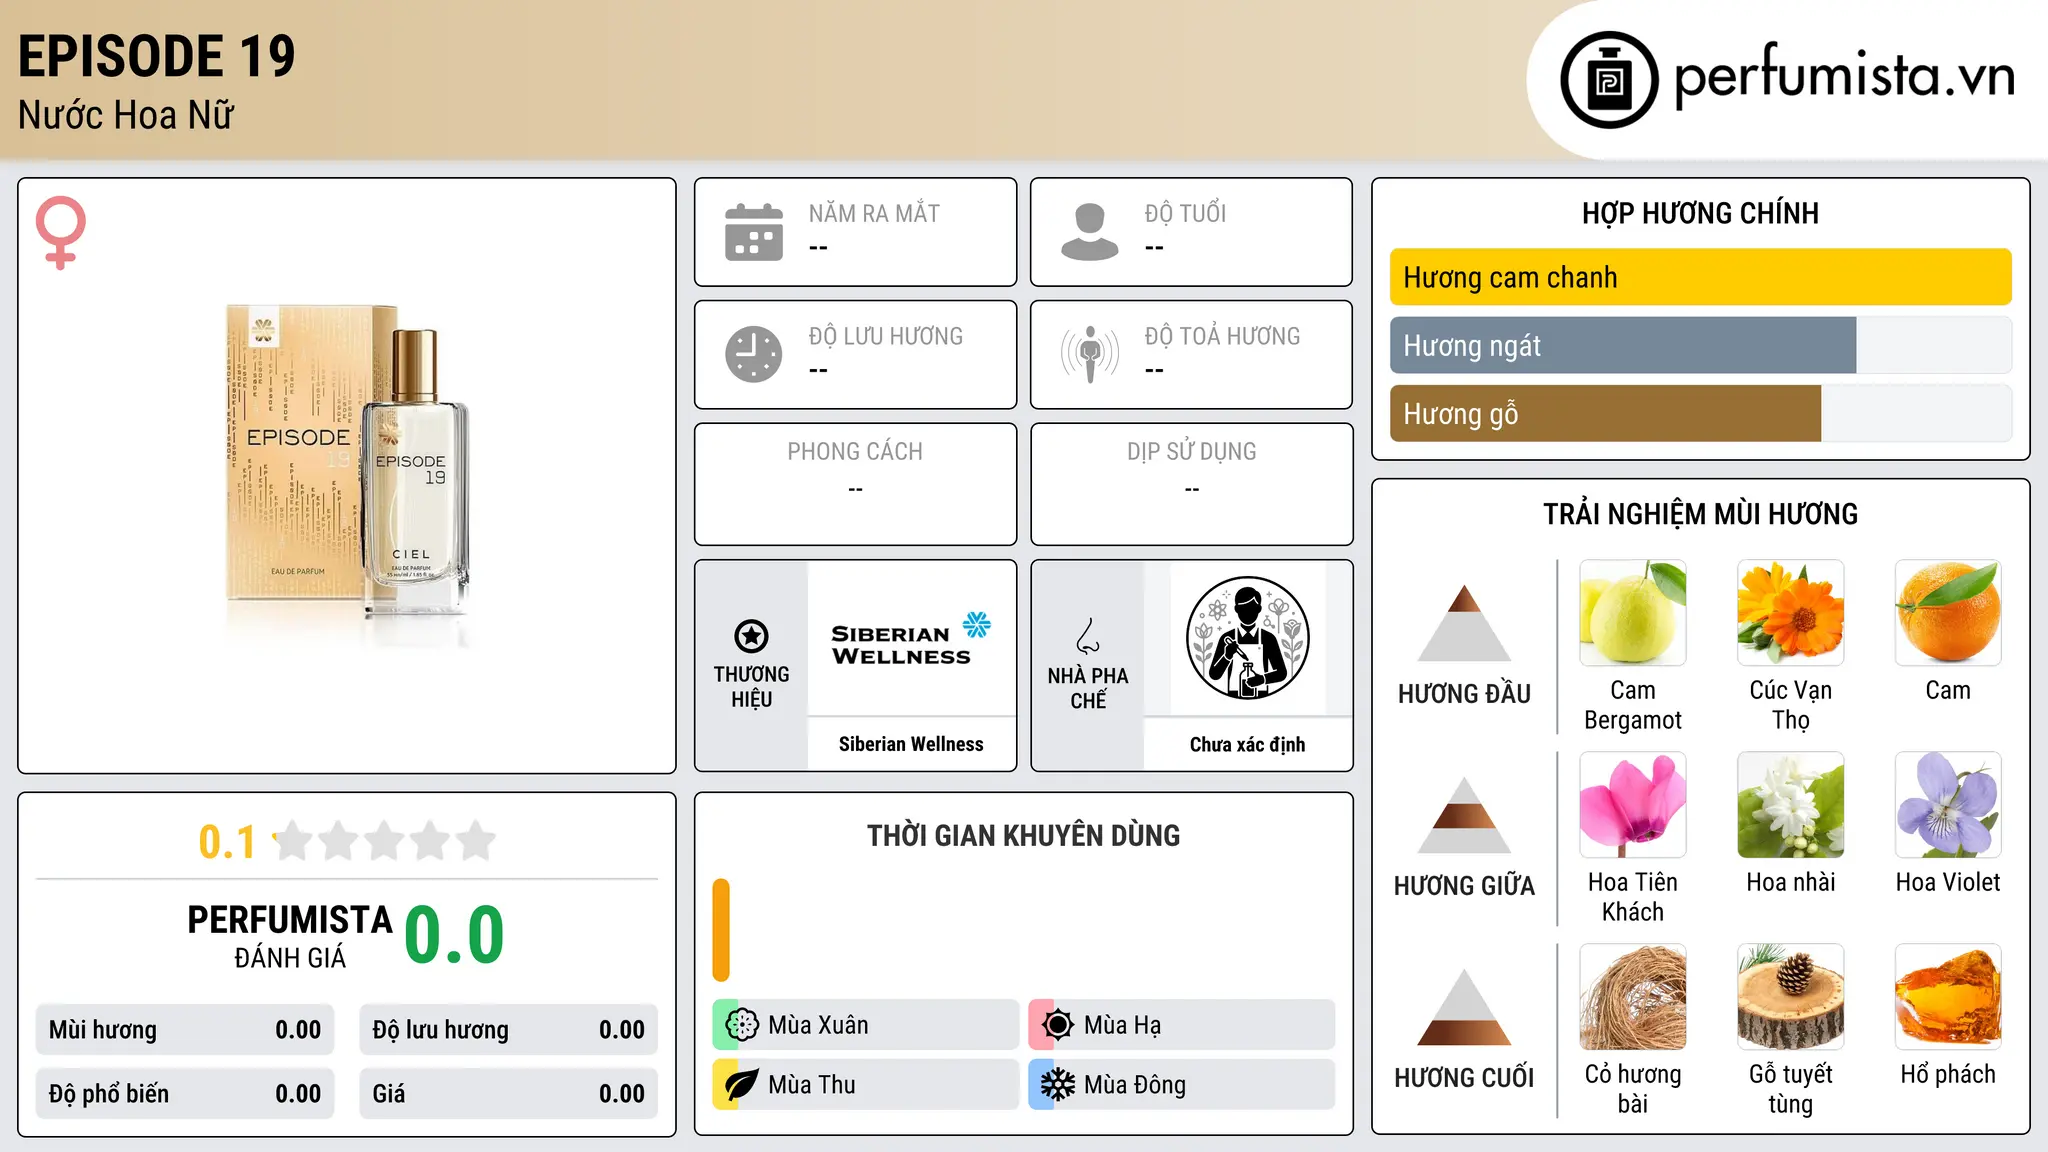Image resolution: width=2048 pixels, height=1152 pixels.
Task: Click the Độ Tuổi label
Action: 1185,213
